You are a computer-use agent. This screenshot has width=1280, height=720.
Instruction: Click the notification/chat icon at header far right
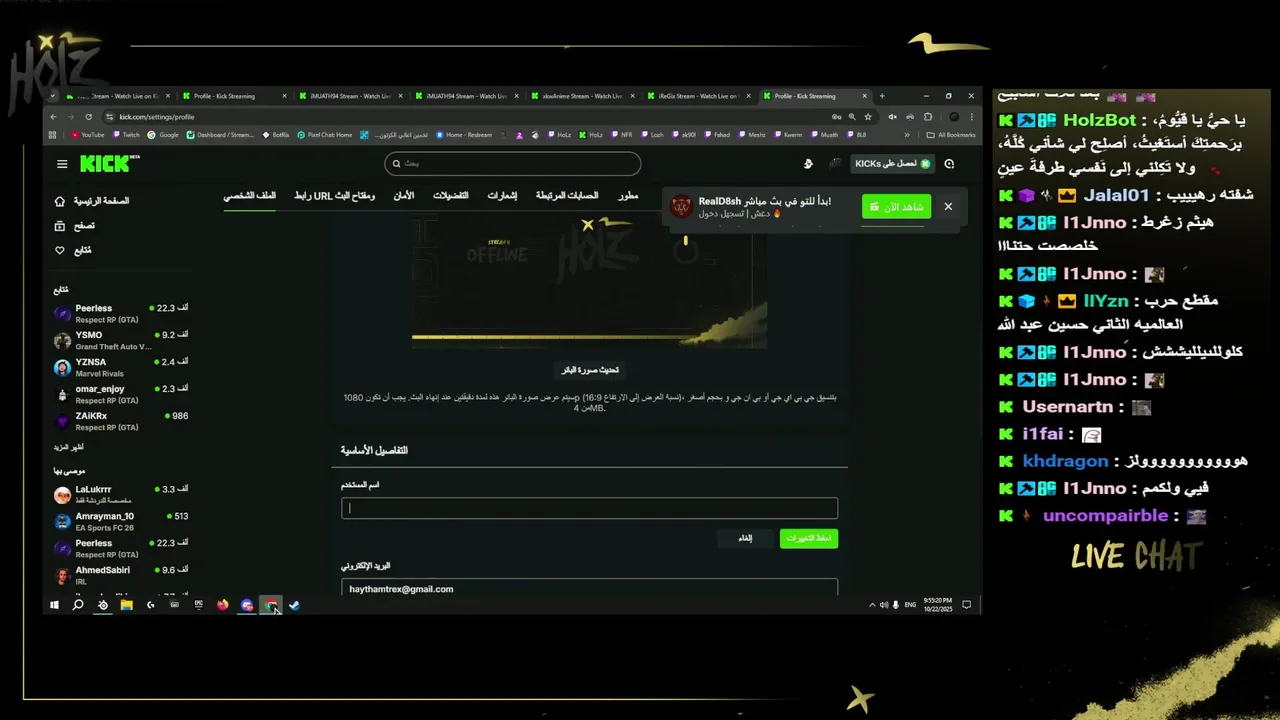pos(949,163)
